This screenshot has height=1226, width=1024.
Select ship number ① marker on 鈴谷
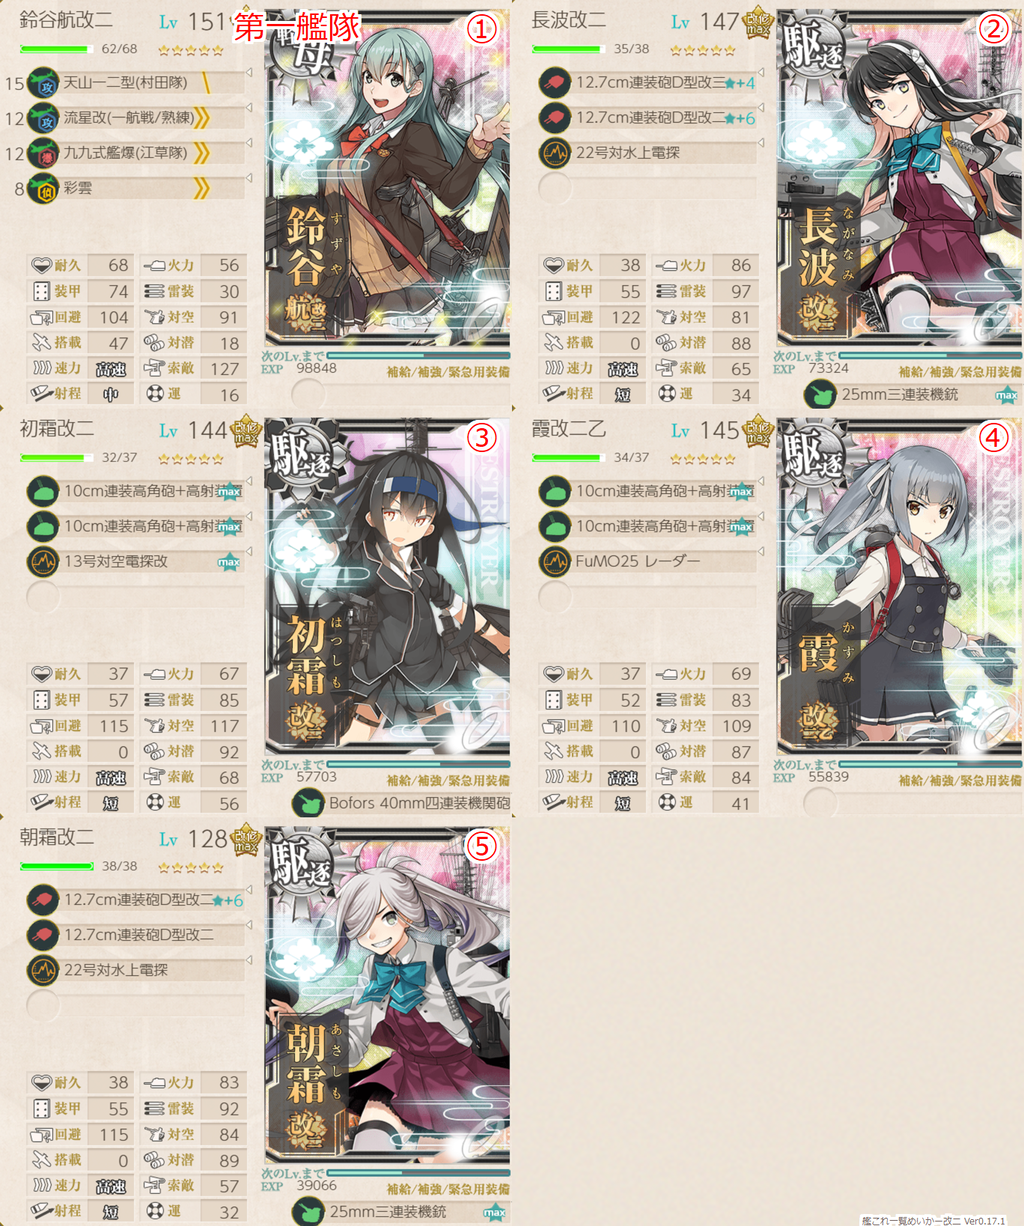pyautogui.click(x=482, y=28)
